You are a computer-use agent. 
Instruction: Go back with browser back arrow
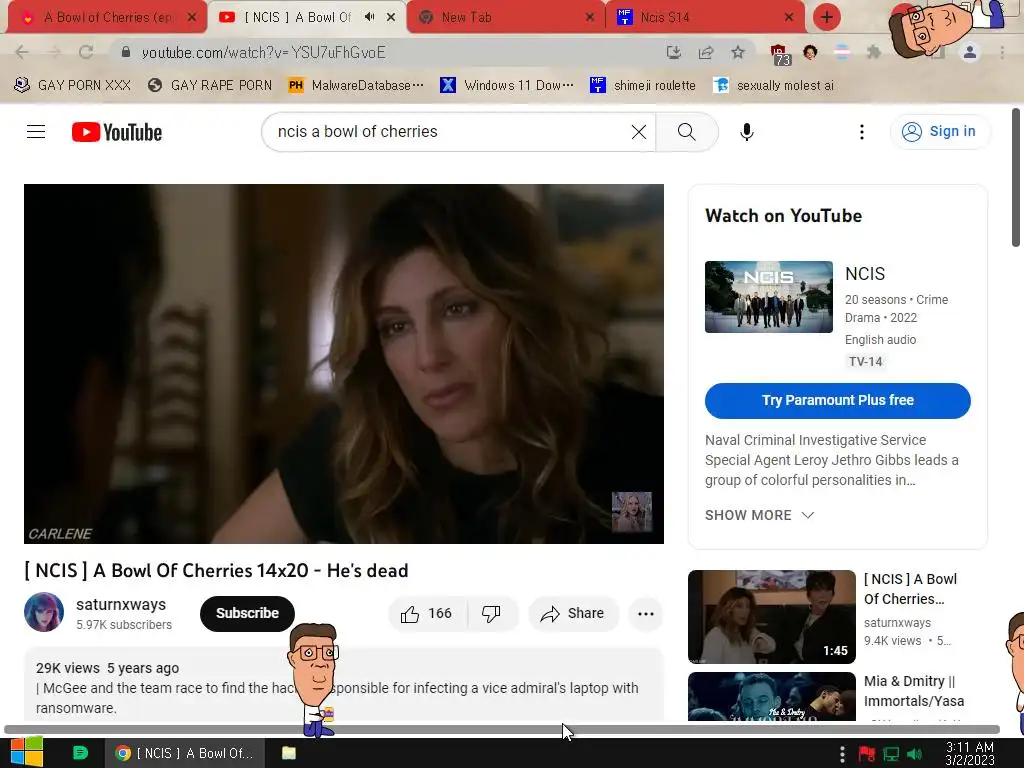click(x=22, y=52)
